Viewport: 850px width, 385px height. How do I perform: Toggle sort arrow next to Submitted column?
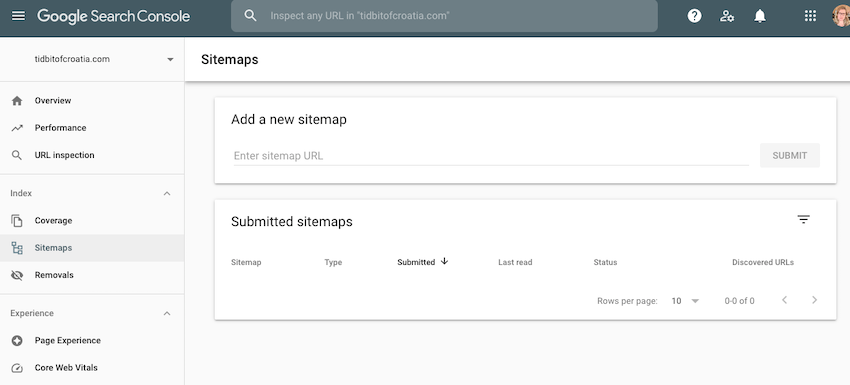pyautogui.click(x=445, y=261)
